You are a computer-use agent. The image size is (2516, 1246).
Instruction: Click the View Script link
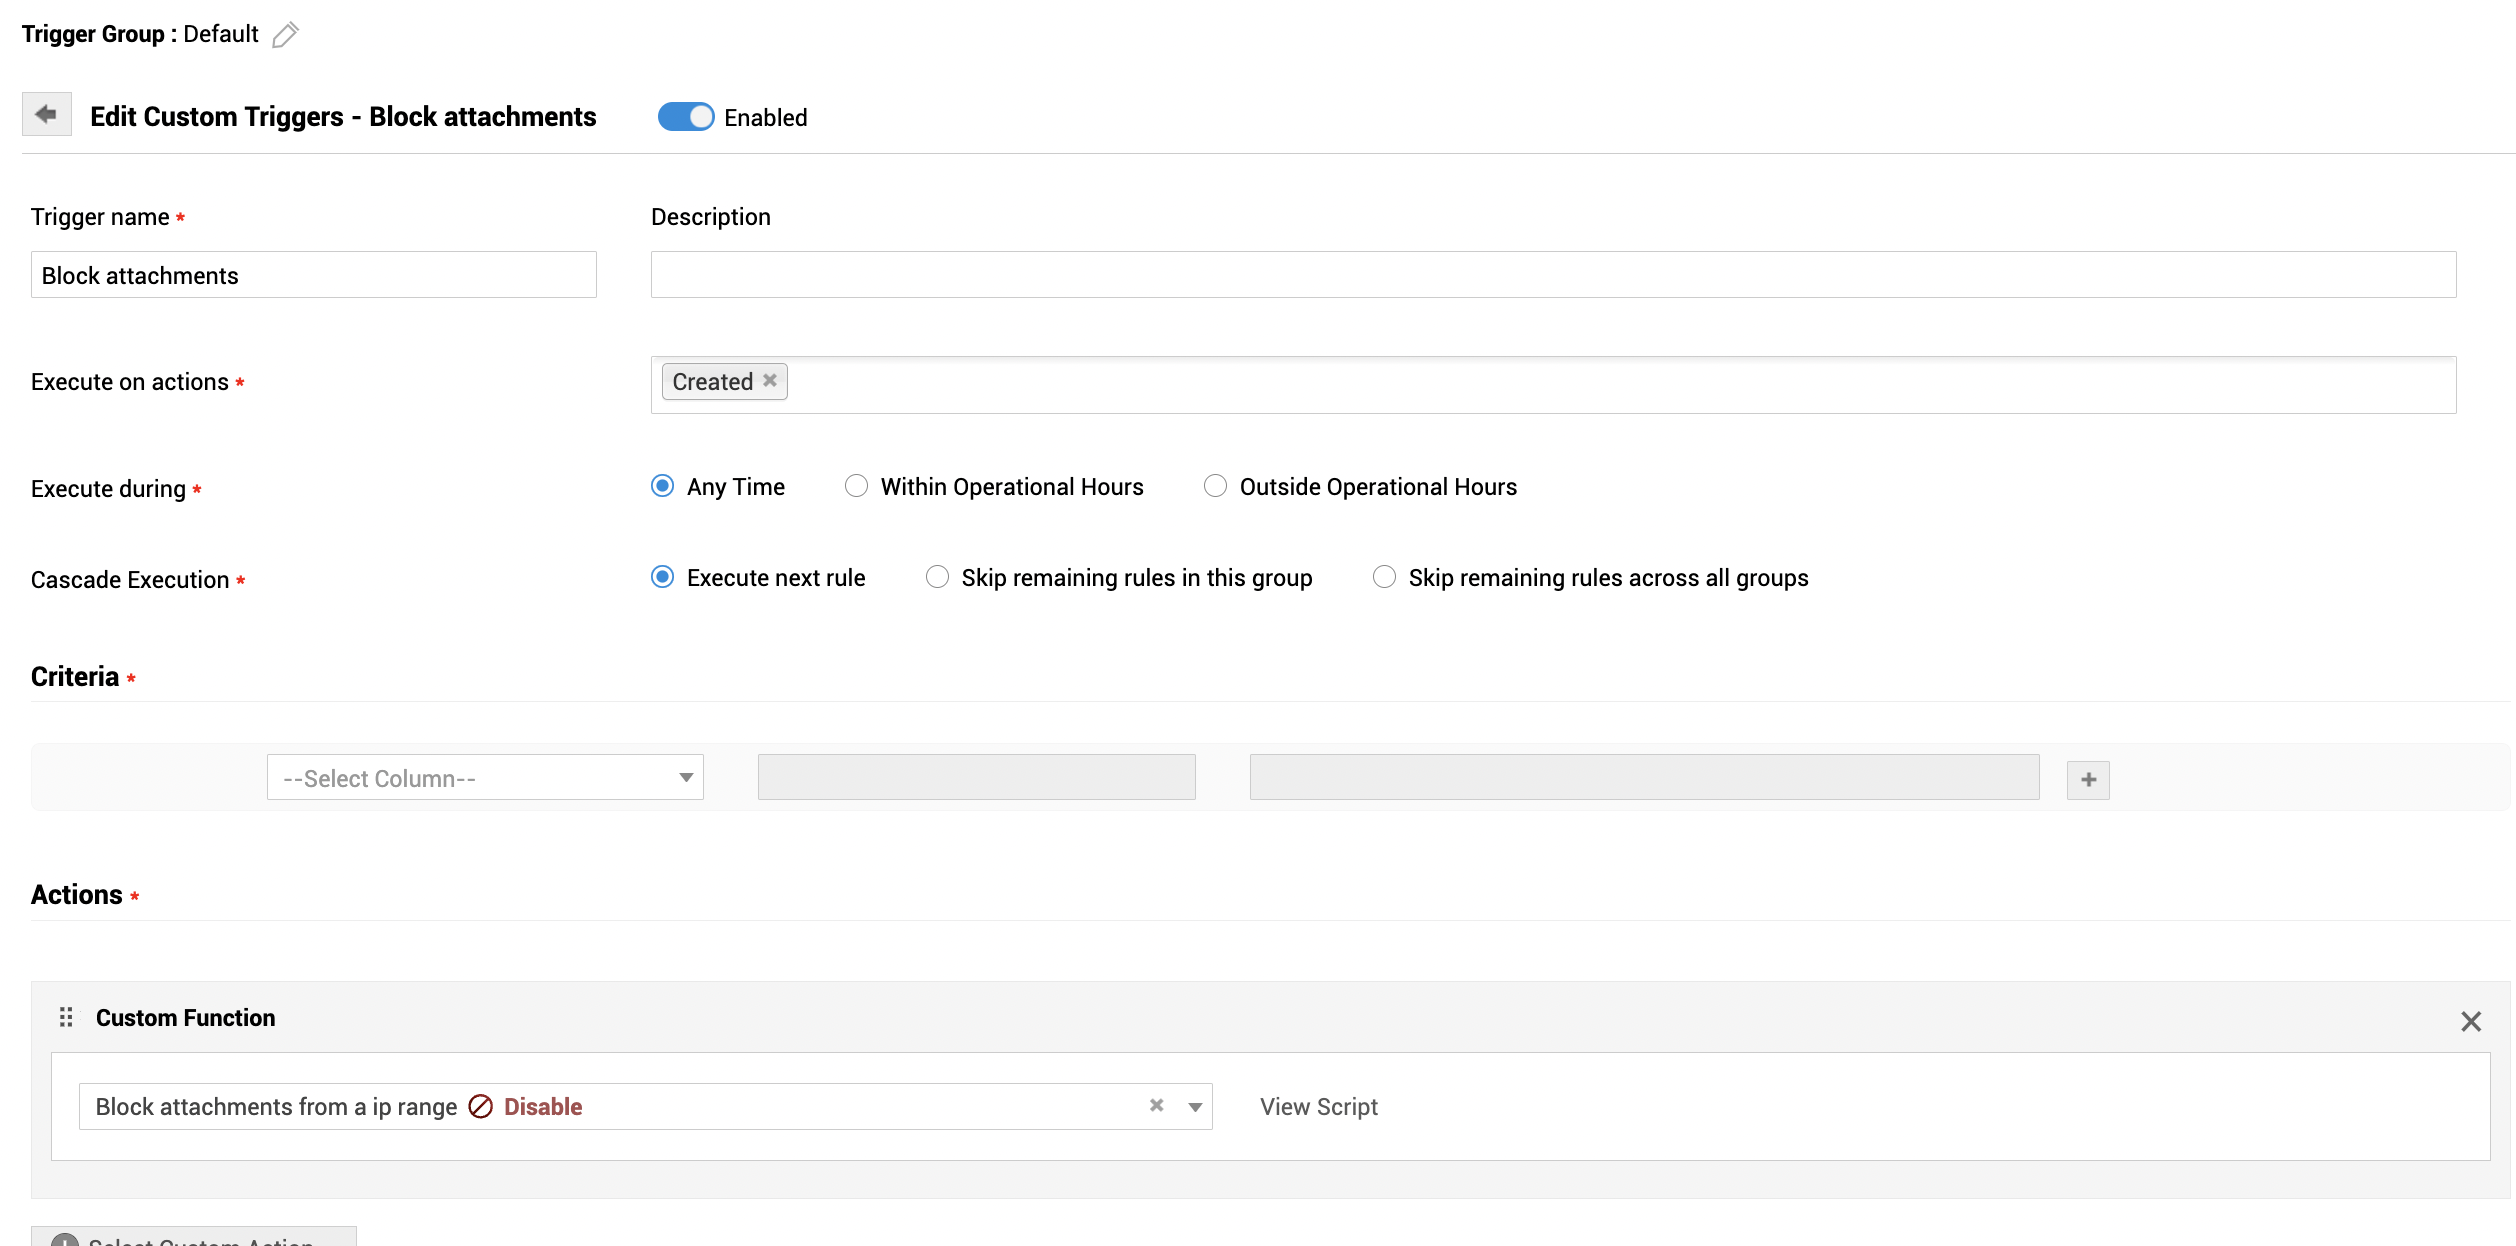[1318, 1107]
